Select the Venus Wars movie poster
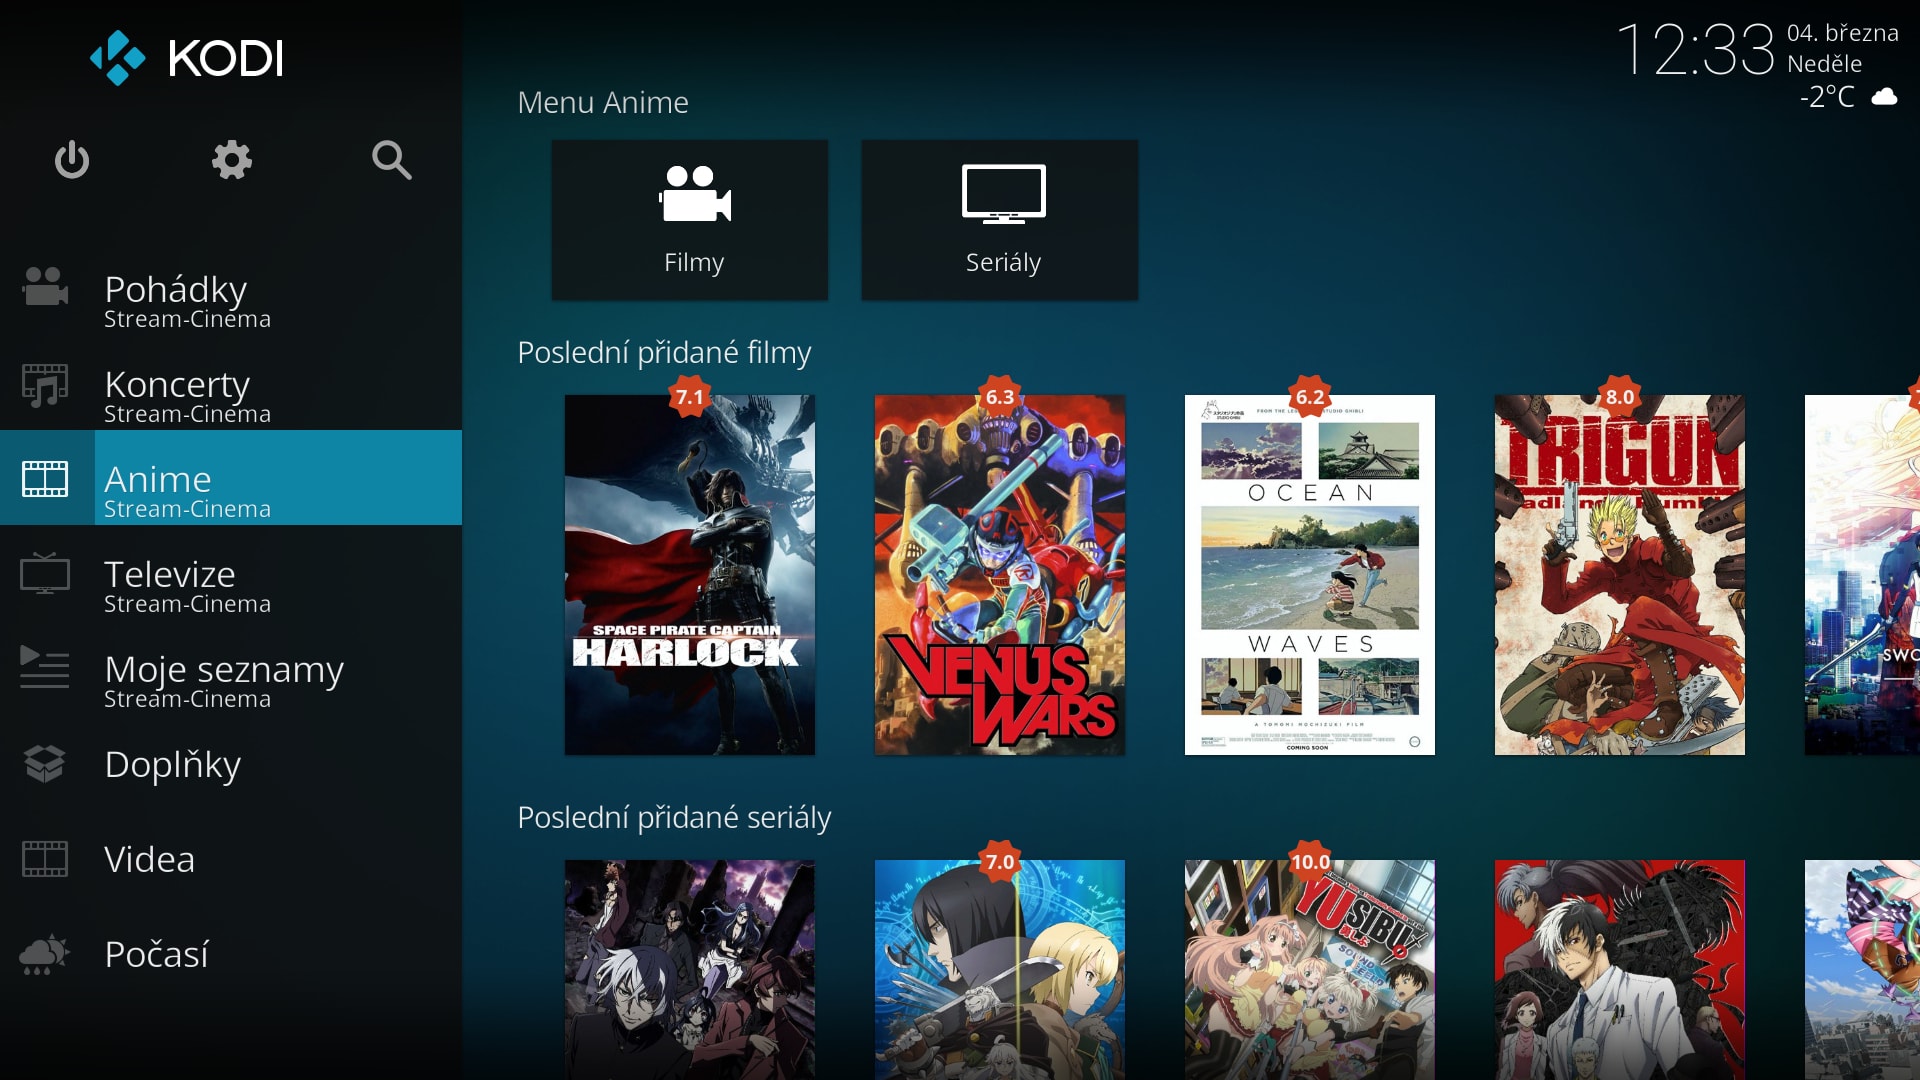The width and height of the screenshot is (1920, 1080). tap(999, 575)
